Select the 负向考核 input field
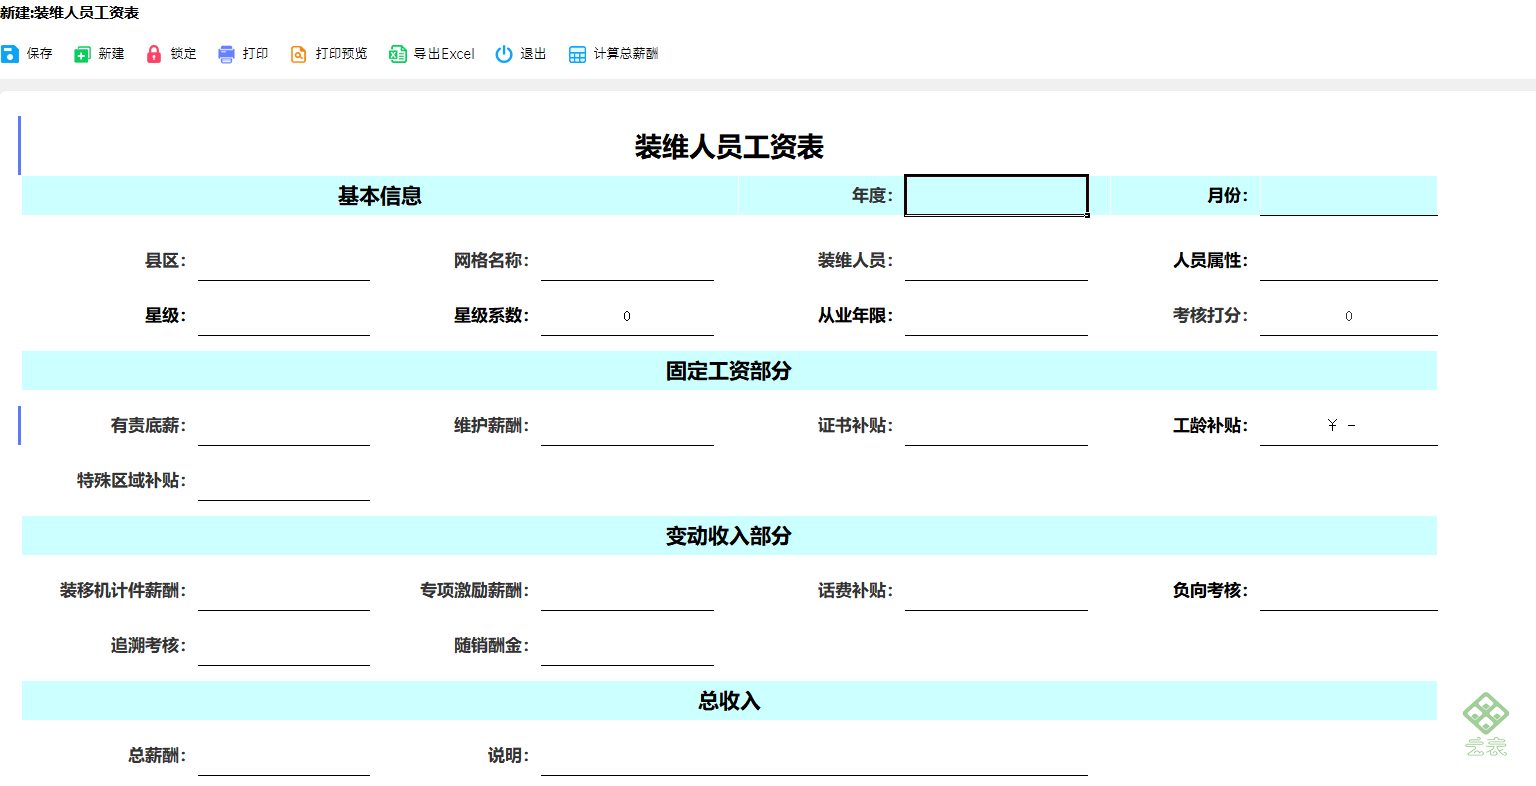This screenshot has width=1536, height=786. coord(1348,590)
